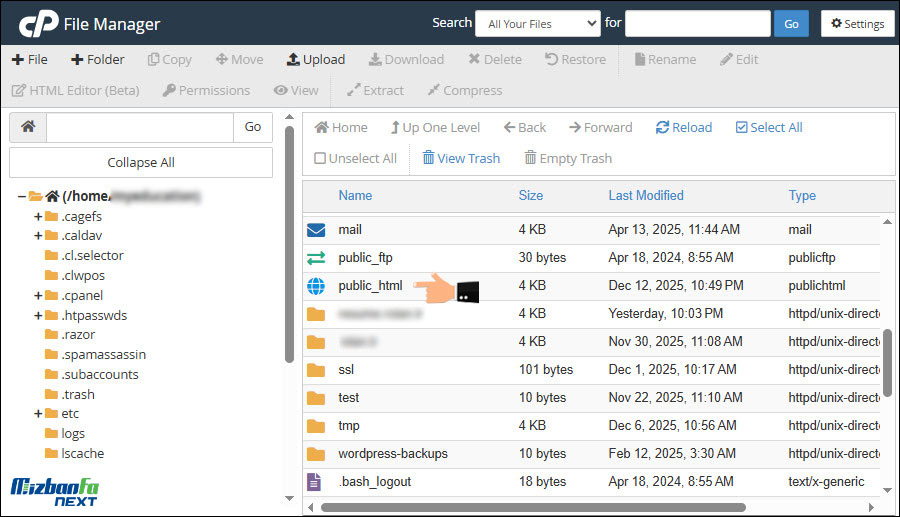Collapse the home root tree node
Screen dimensions: 900x517
pos(21,197)
